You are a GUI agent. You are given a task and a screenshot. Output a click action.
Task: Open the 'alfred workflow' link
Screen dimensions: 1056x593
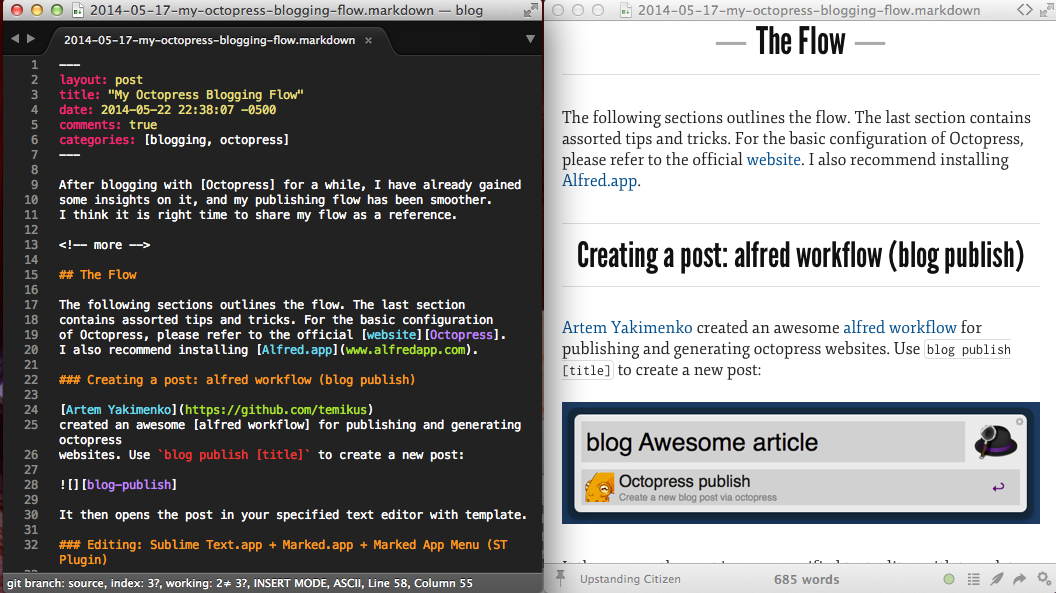(900, 327)
